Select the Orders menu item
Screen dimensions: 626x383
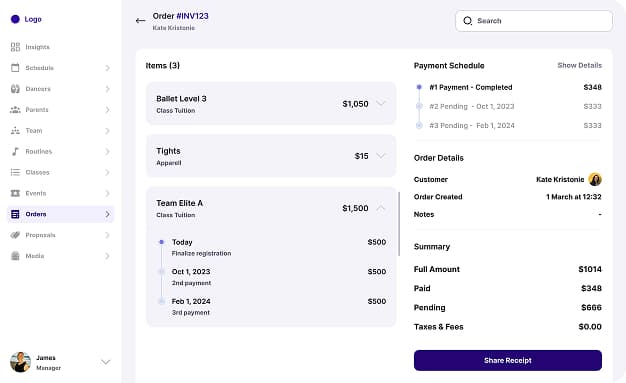(61, 214)
